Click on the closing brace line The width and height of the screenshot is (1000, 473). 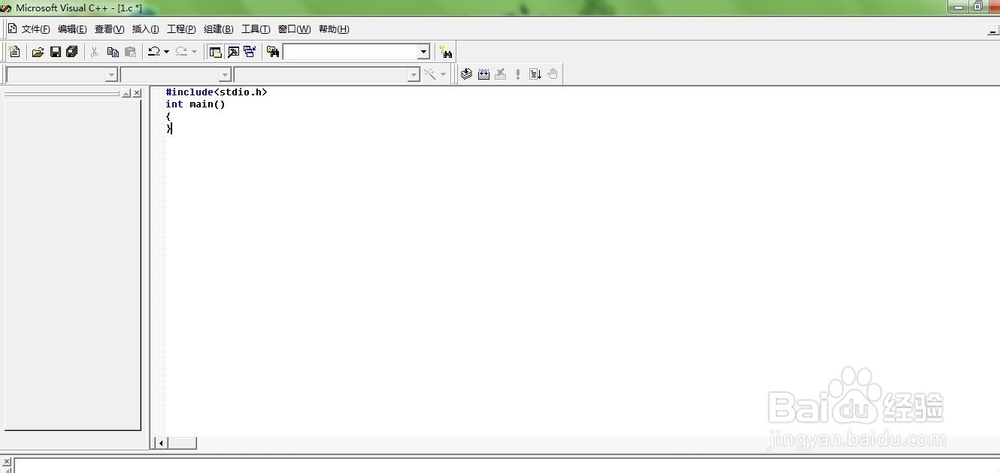pyautogui.click(x=168, y=128)
